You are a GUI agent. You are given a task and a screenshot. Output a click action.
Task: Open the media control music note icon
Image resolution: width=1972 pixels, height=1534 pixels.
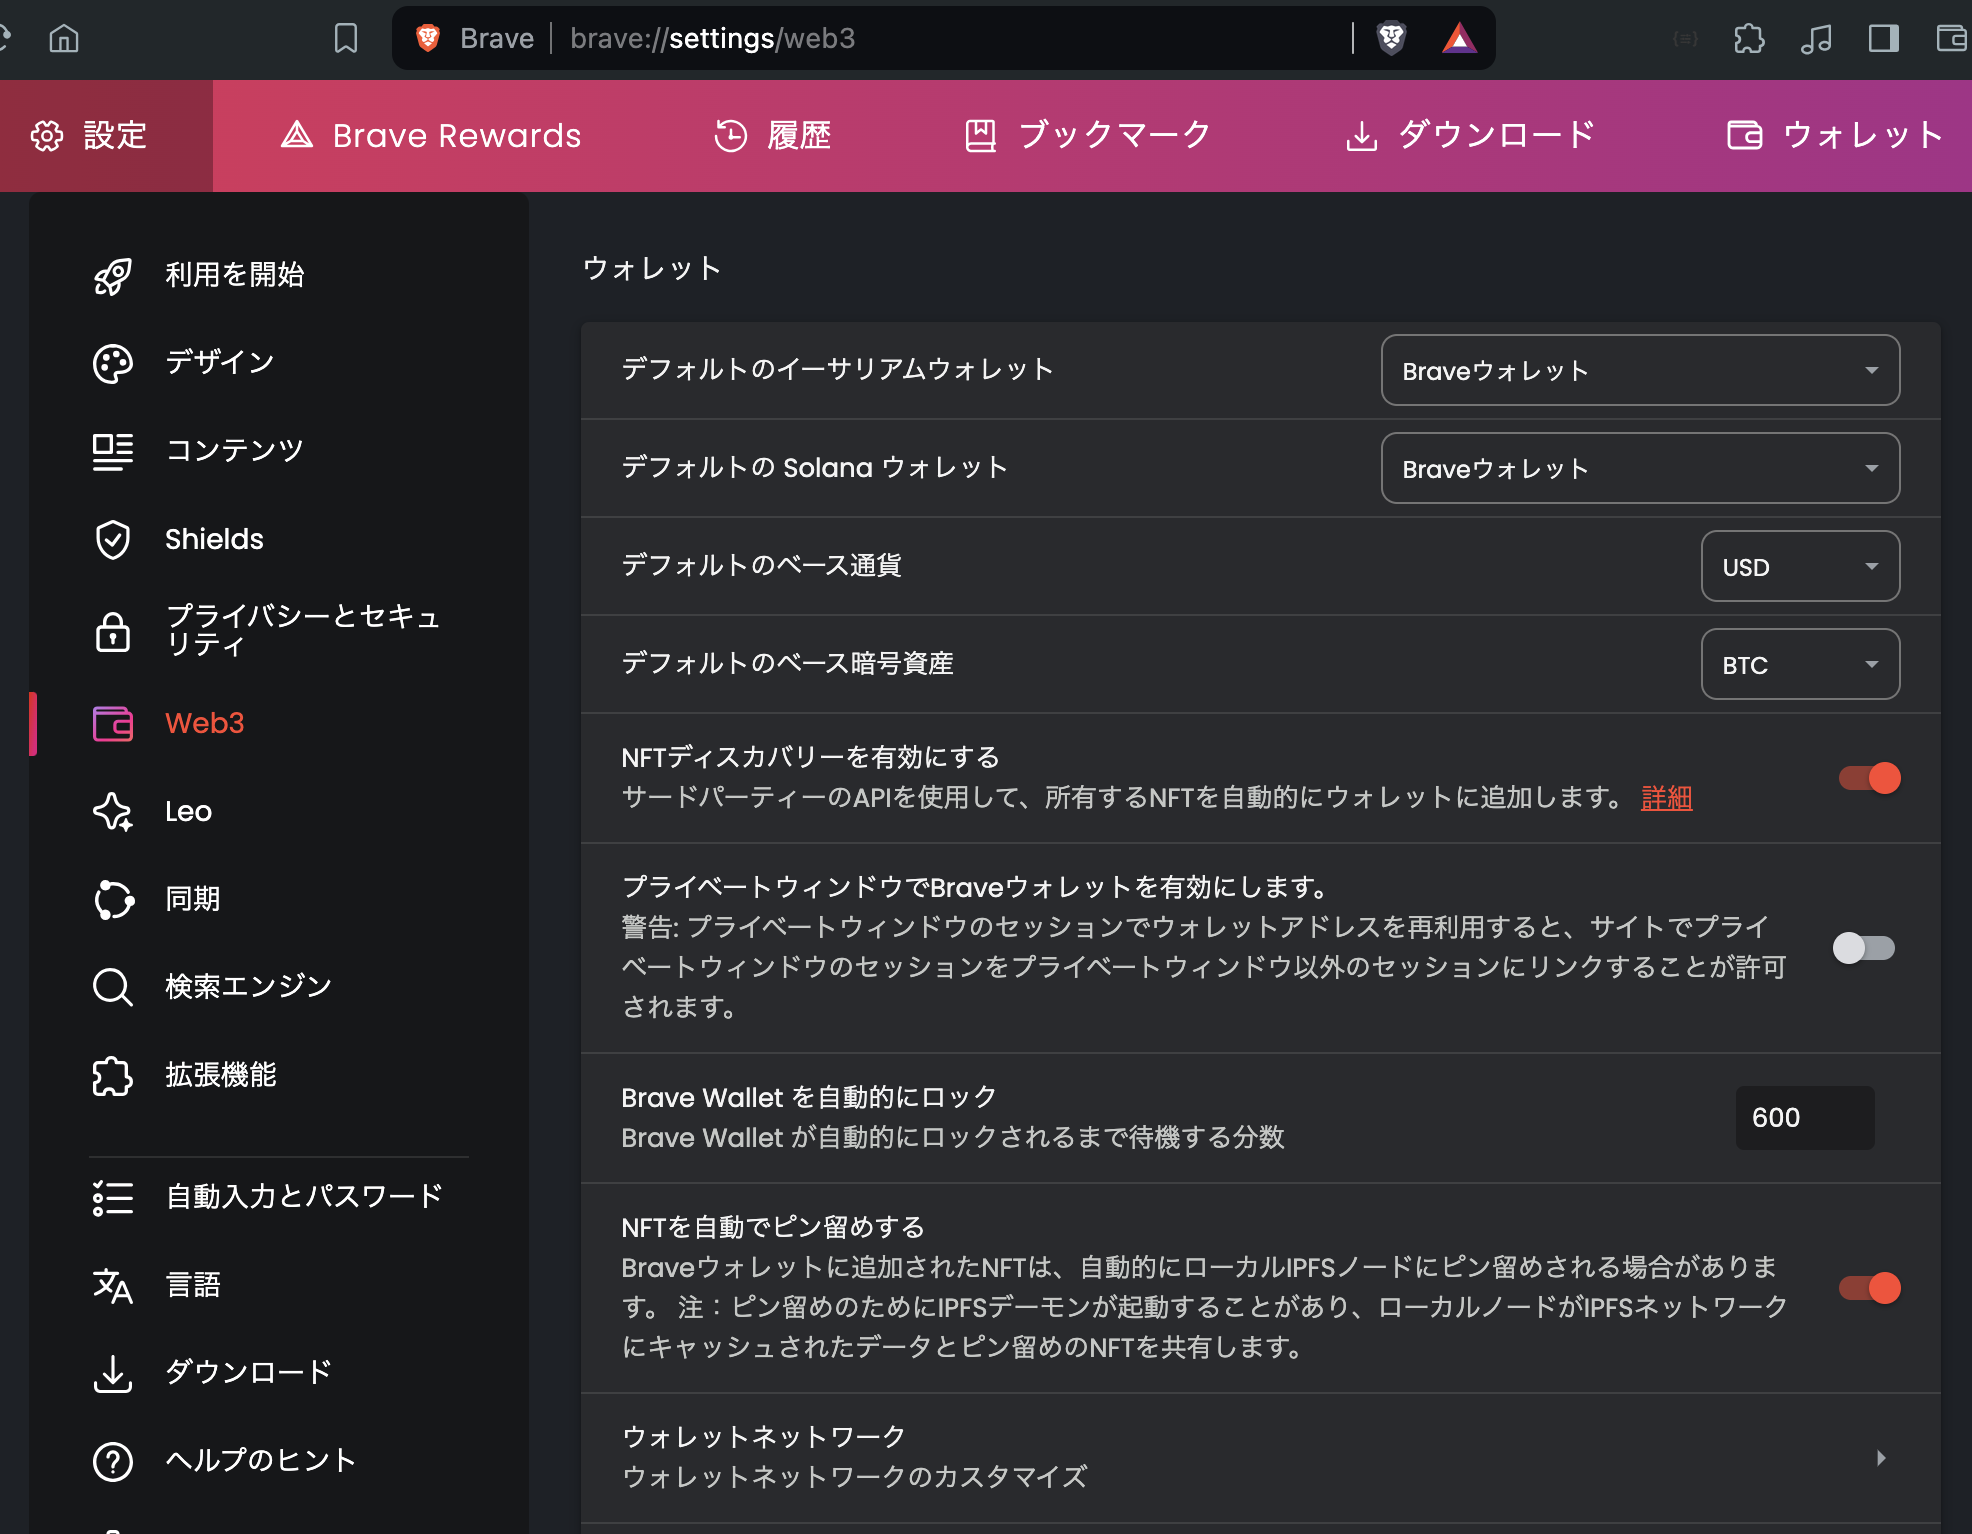[1816, 39]
